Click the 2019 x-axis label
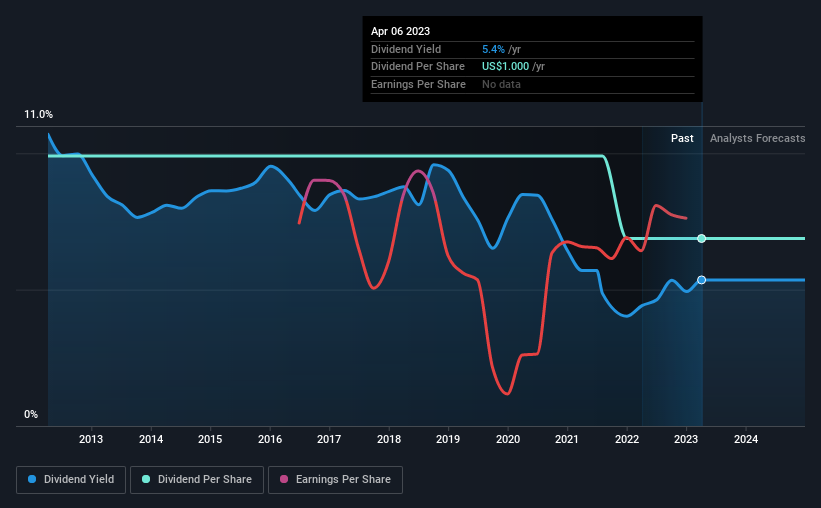This screenshot has width=821, height=508. (448, 439)
